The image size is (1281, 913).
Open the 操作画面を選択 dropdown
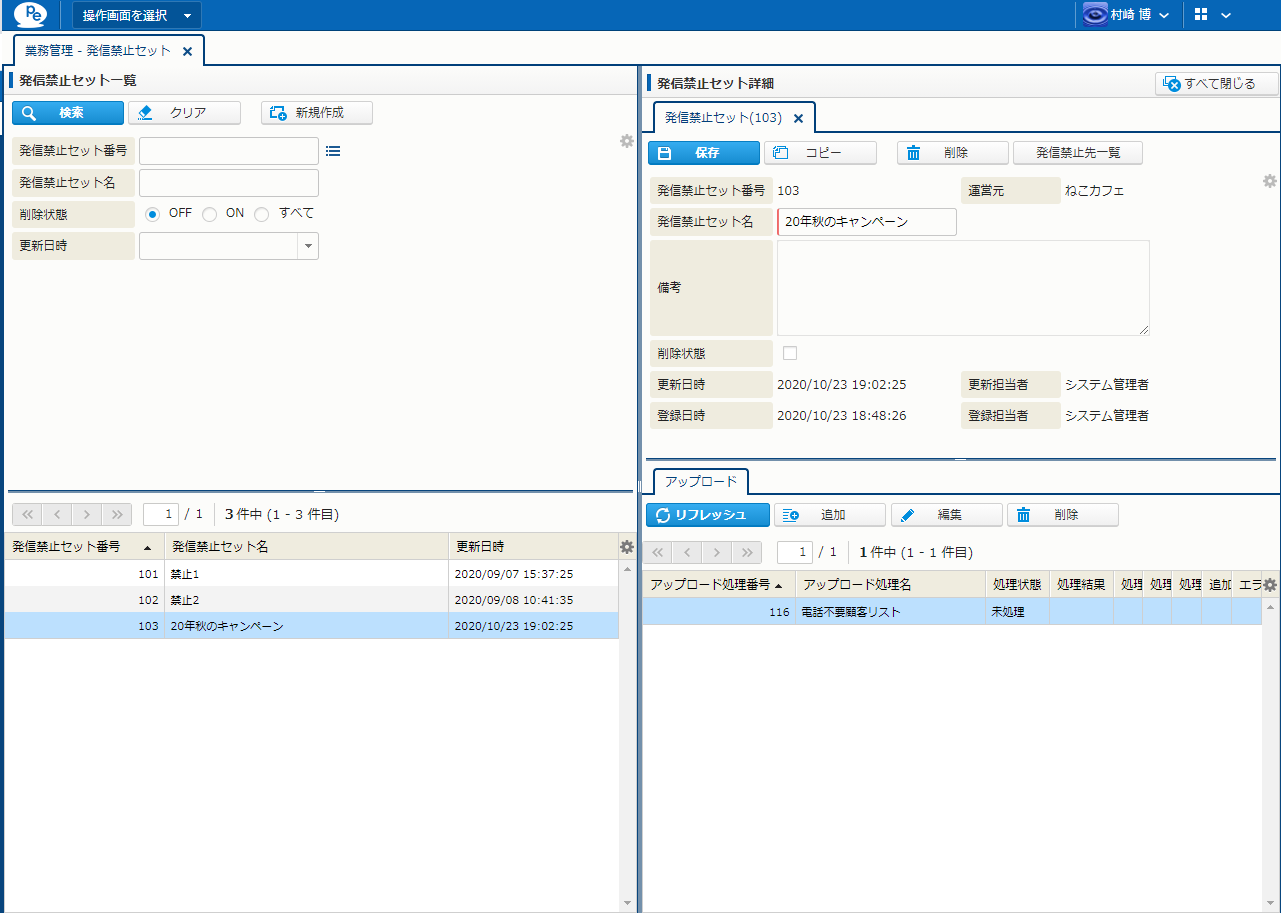pos(136,15)
